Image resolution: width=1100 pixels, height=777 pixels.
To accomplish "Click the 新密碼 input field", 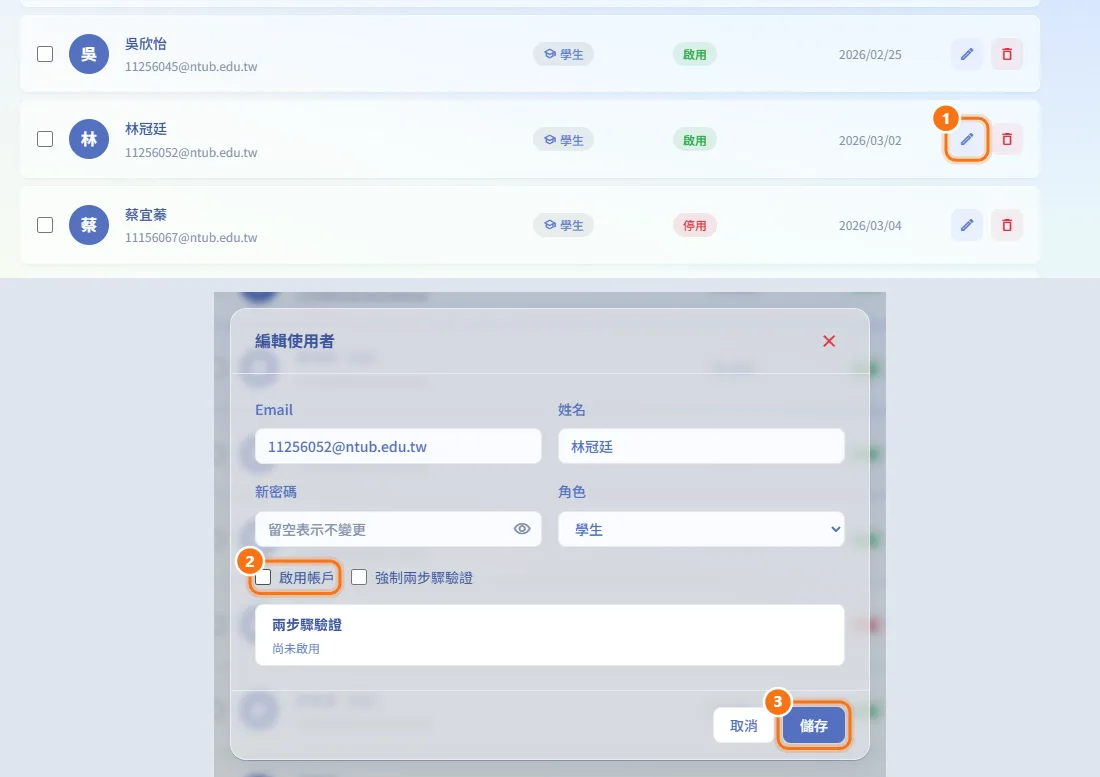I will pyautogui.click(x=398, y=529).
